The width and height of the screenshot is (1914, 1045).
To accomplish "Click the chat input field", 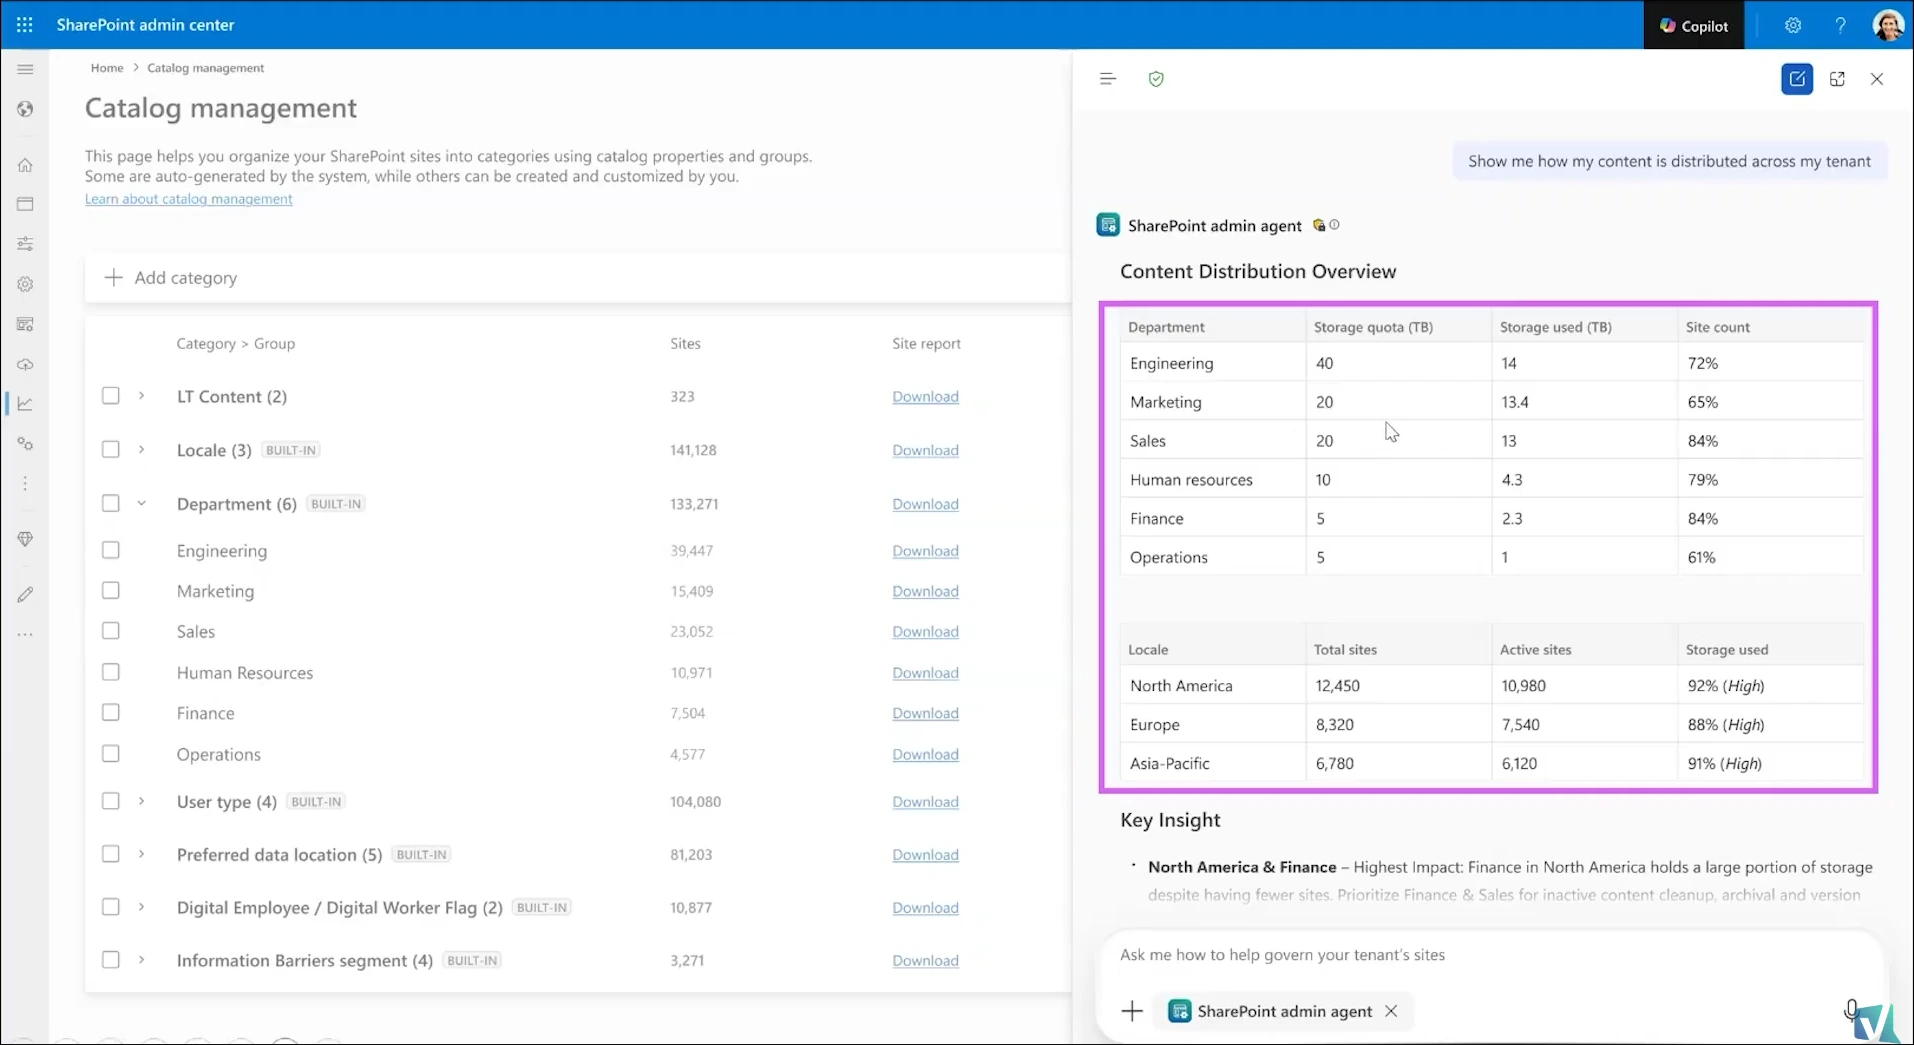I will point(1490,955).
